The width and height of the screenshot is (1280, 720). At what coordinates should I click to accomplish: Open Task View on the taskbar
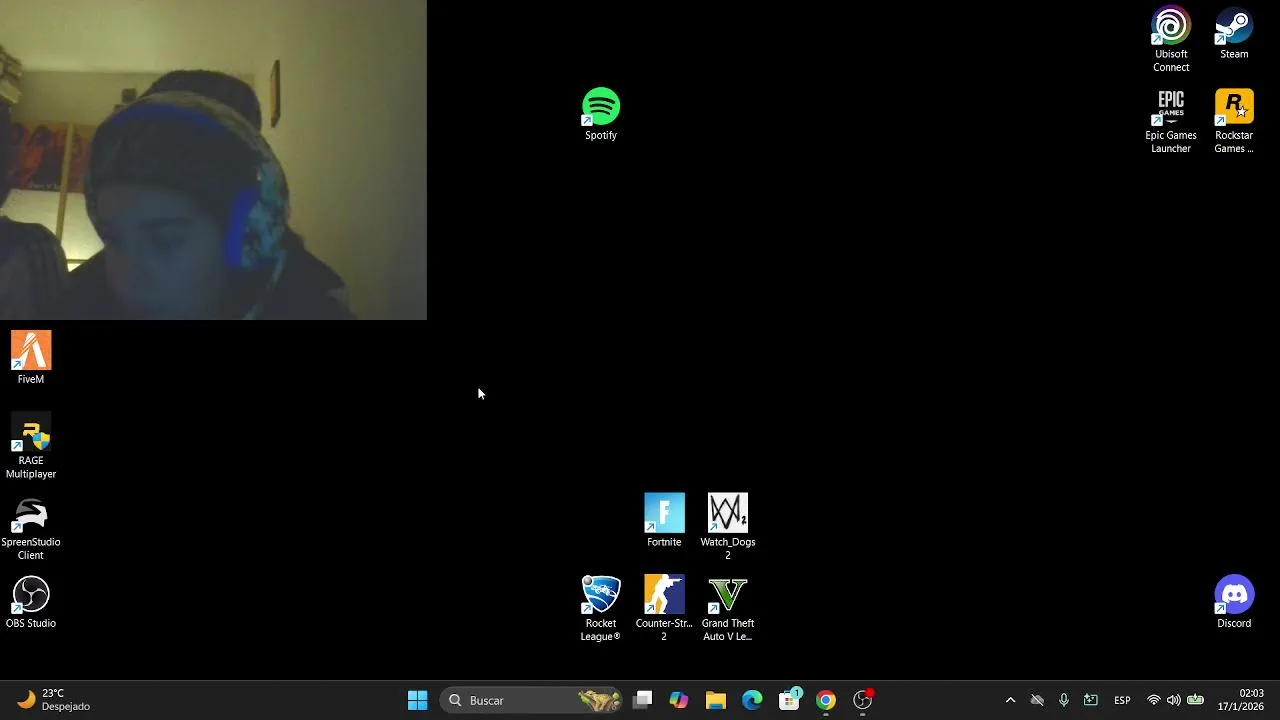click(643, 700)
